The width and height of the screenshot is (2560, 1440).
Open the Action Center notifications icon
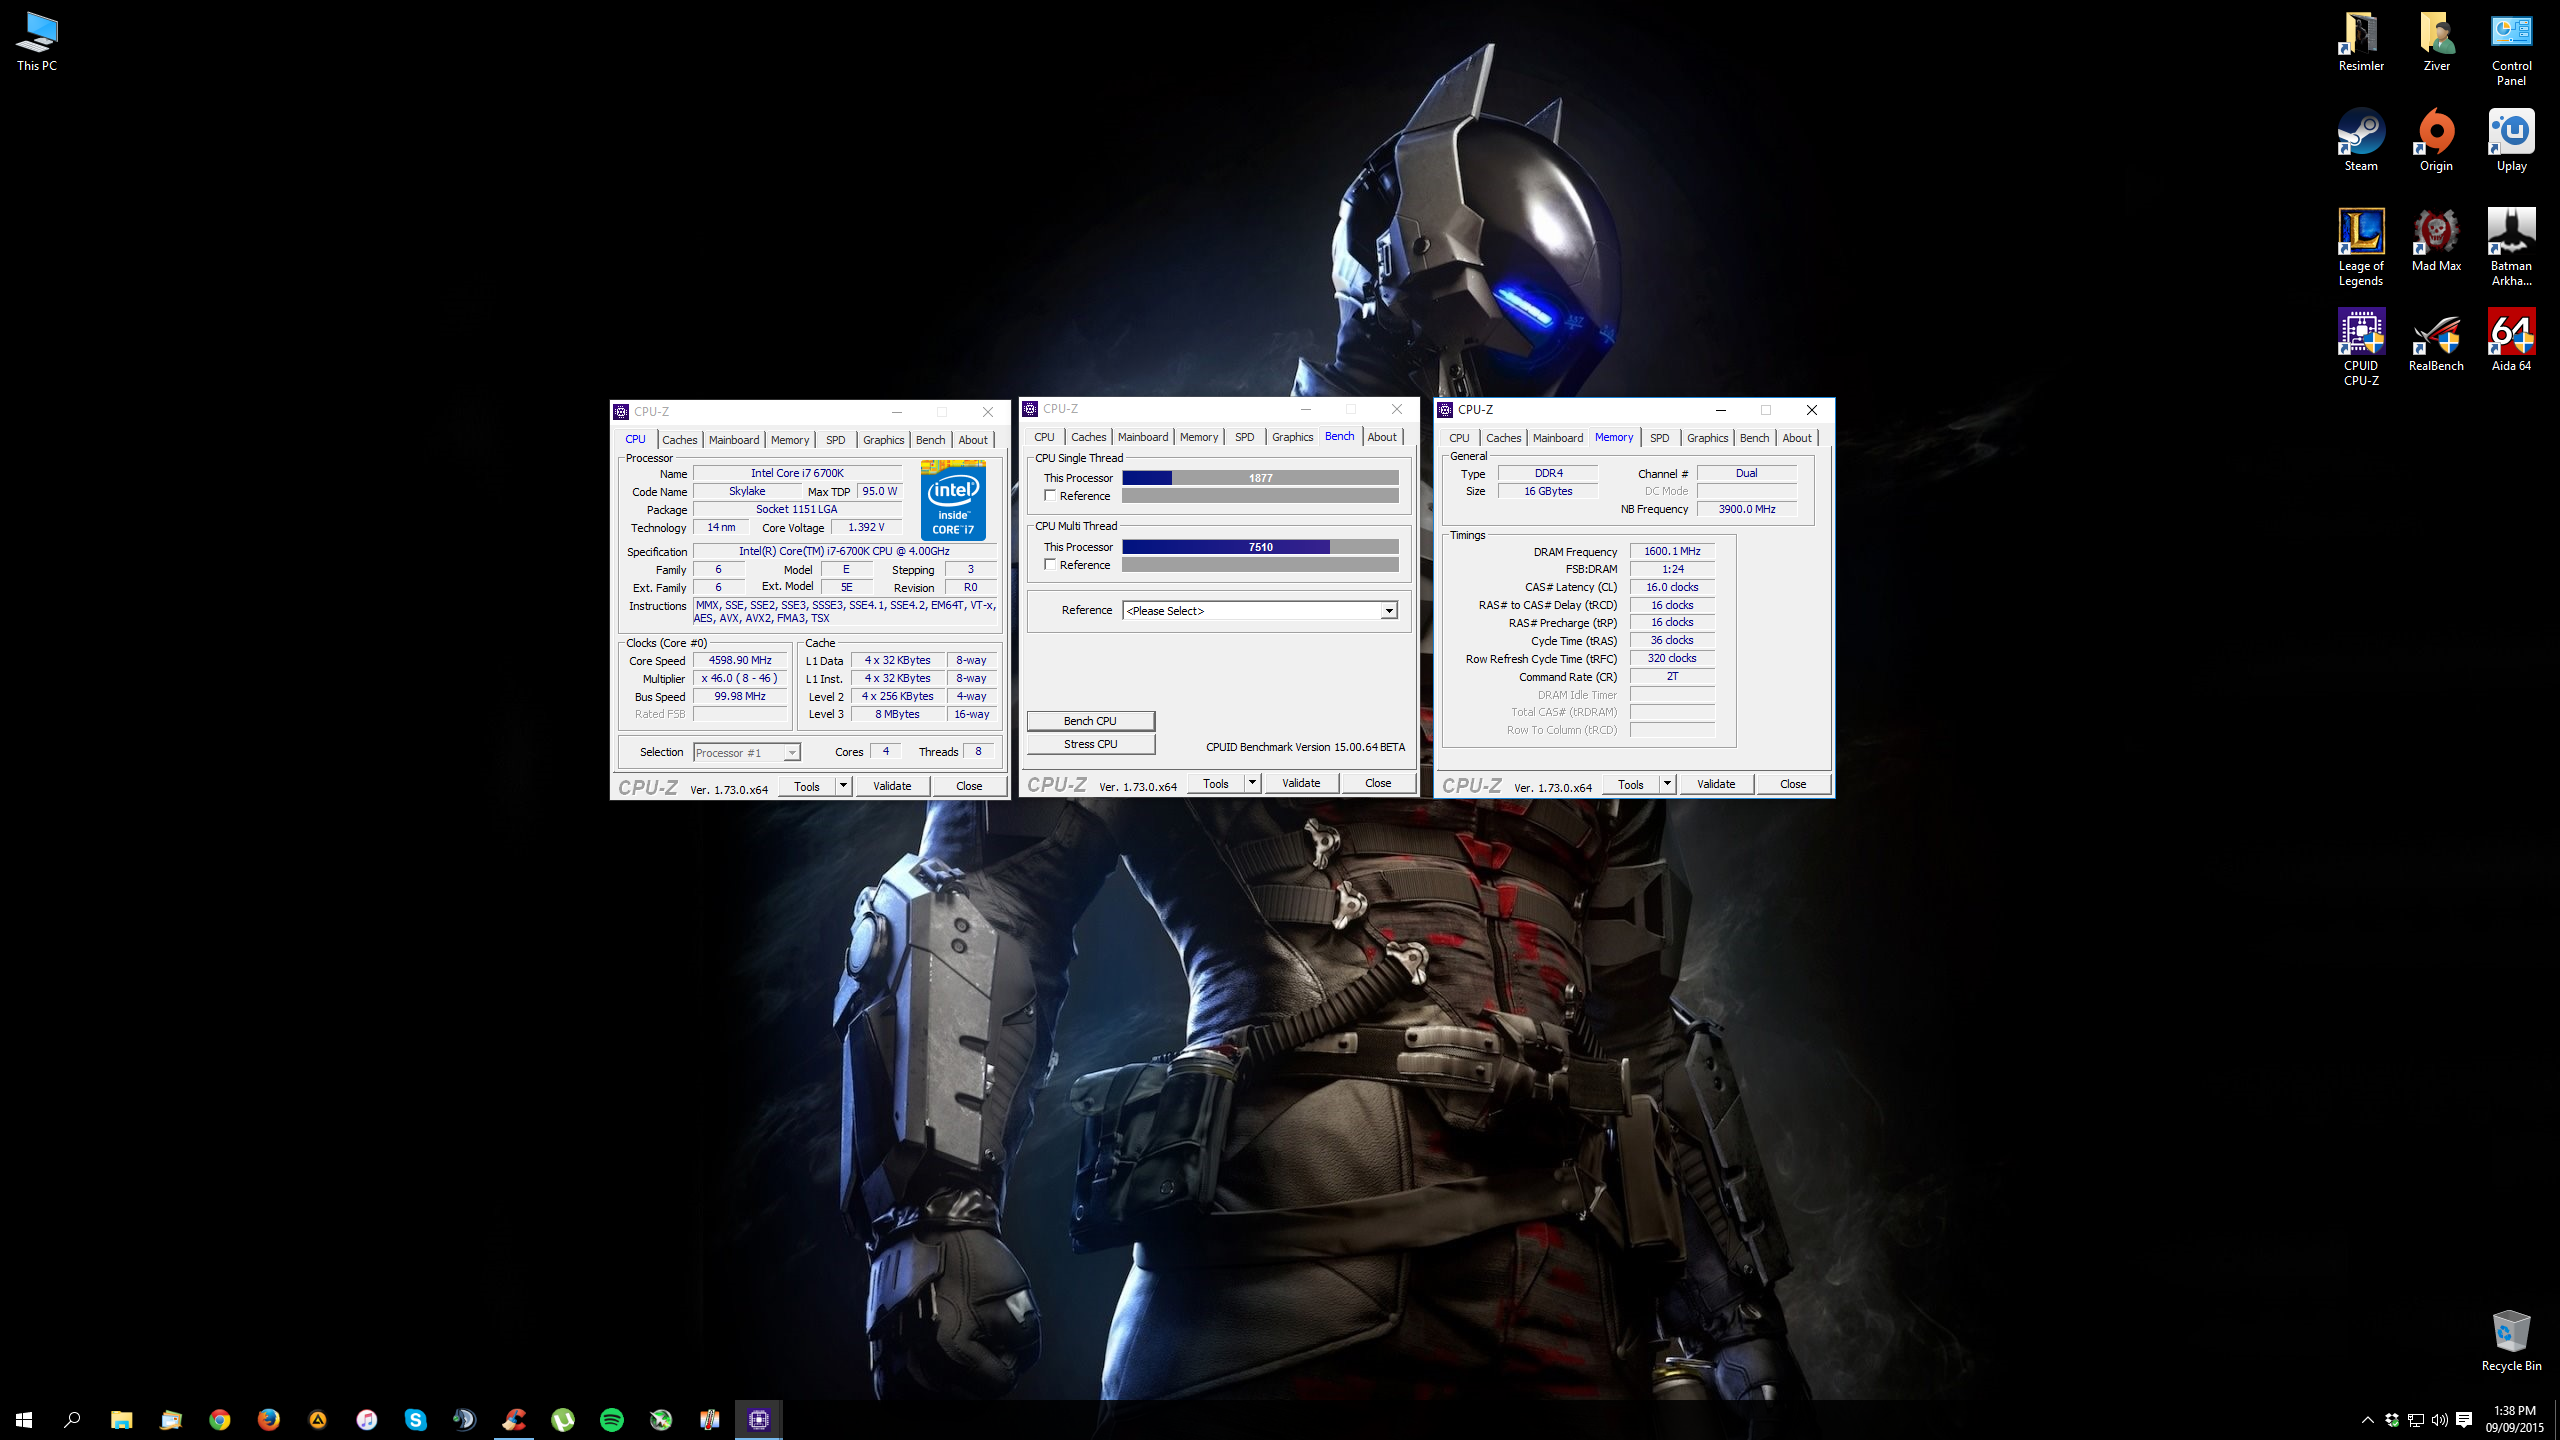pos(2464,1420)
